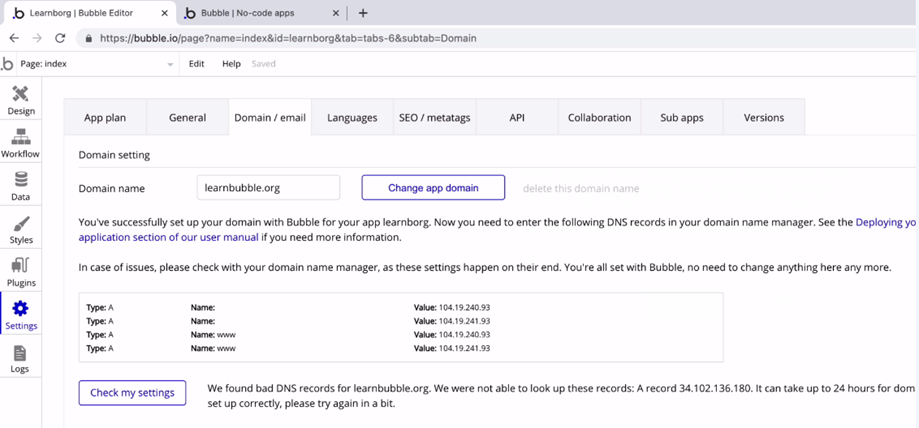The width and height of the screenshot is (919, 428).
Task: Select the last www record value 104.19.241.93
Action: point(464,348)
